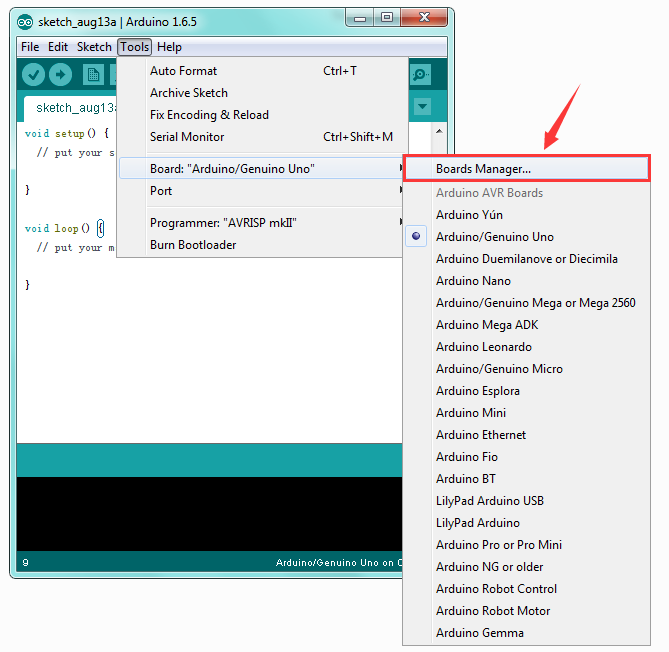Screen dimensions: 669x652
Task: Select Arduino Esplora
Action: [526, 391]
